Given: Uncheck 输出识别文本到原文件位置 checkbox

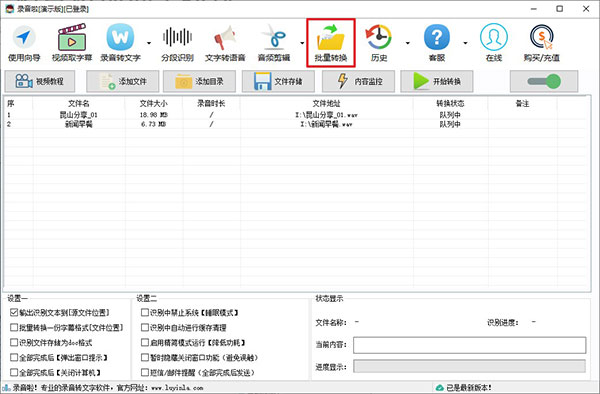Looking at the screenshot, I should click(x=14, y=313).
